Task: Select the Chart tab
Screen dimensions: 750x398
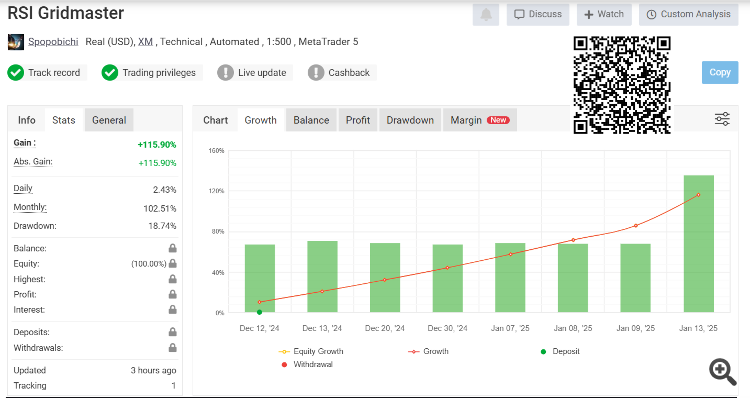Action: [x=215, y=120]
